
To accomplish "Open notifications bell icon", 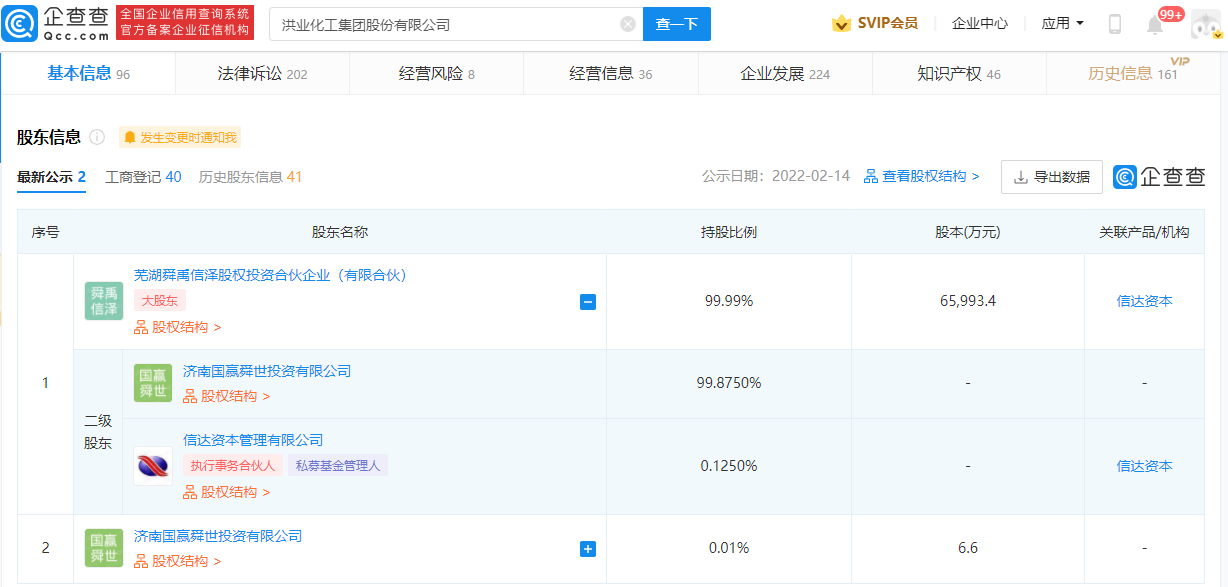I will 1155,25.
